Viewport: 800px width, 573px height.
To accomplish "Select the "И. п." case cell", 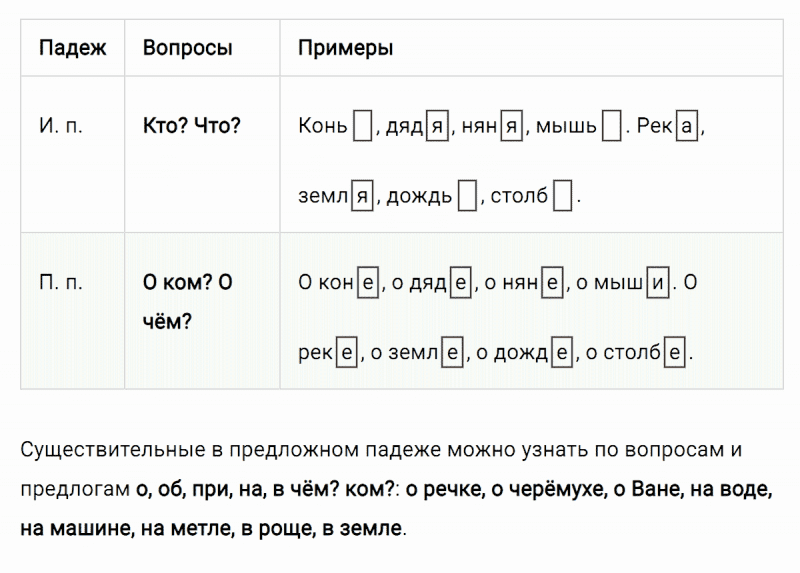I will click(60, 127).
